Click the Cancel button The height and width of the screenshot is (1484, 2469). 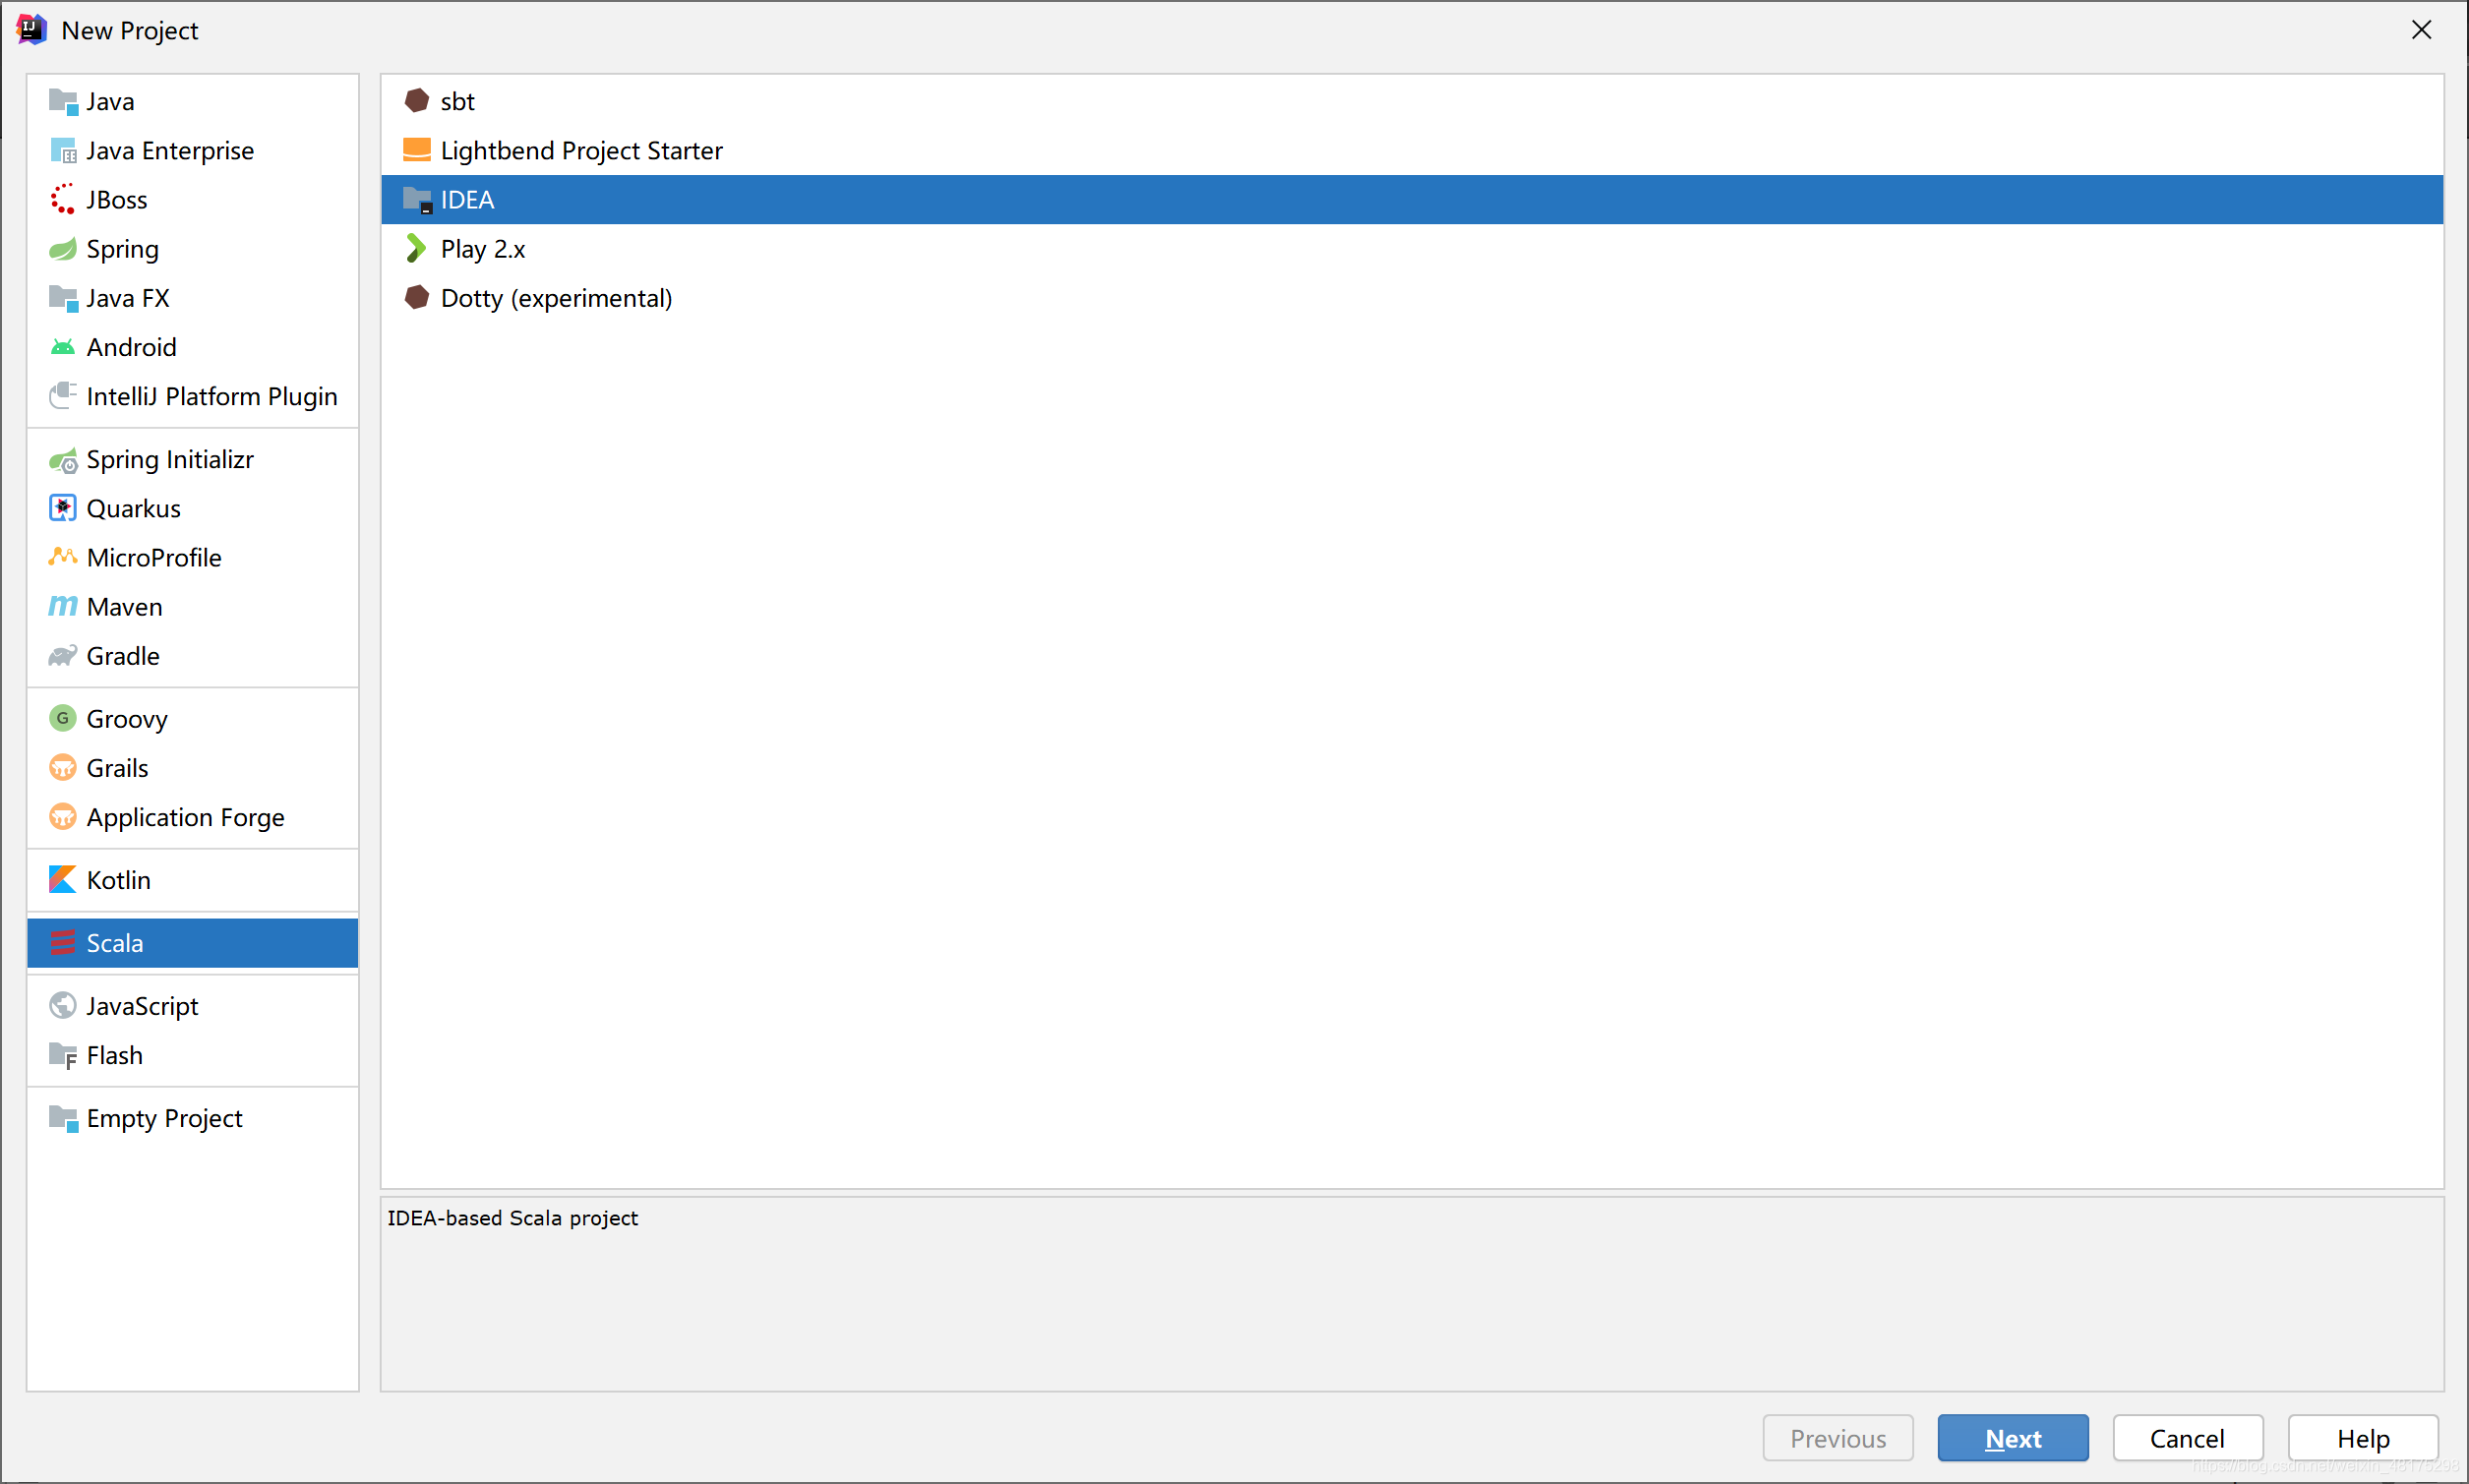click(2187, 1438)
